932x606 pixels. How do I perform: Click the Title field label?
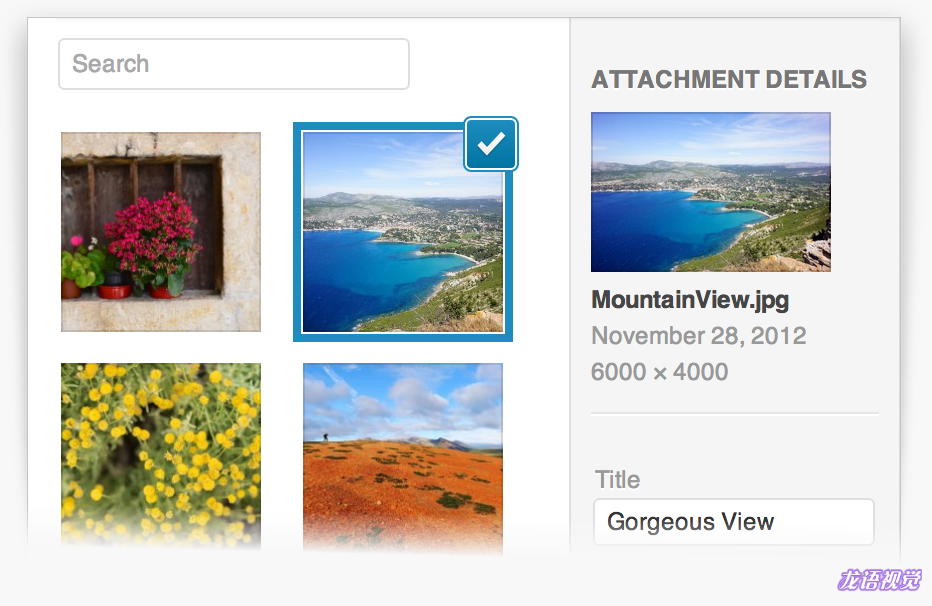[618, 479]
